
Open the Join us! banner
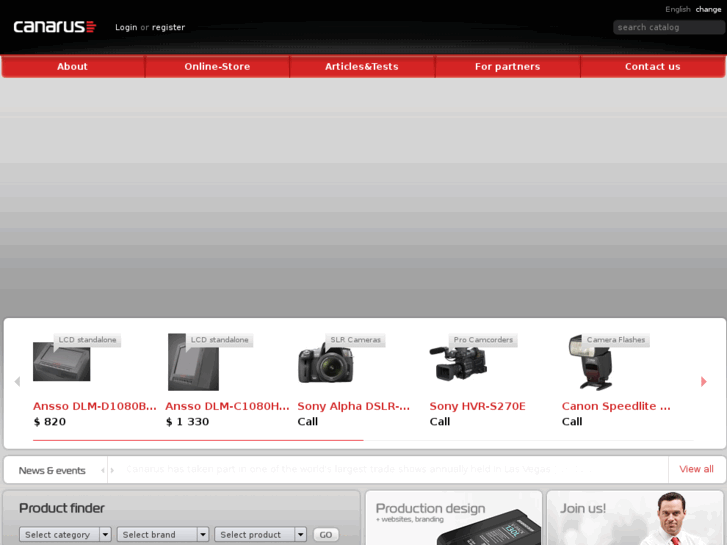pyautogui.click(x=635, y=518)
